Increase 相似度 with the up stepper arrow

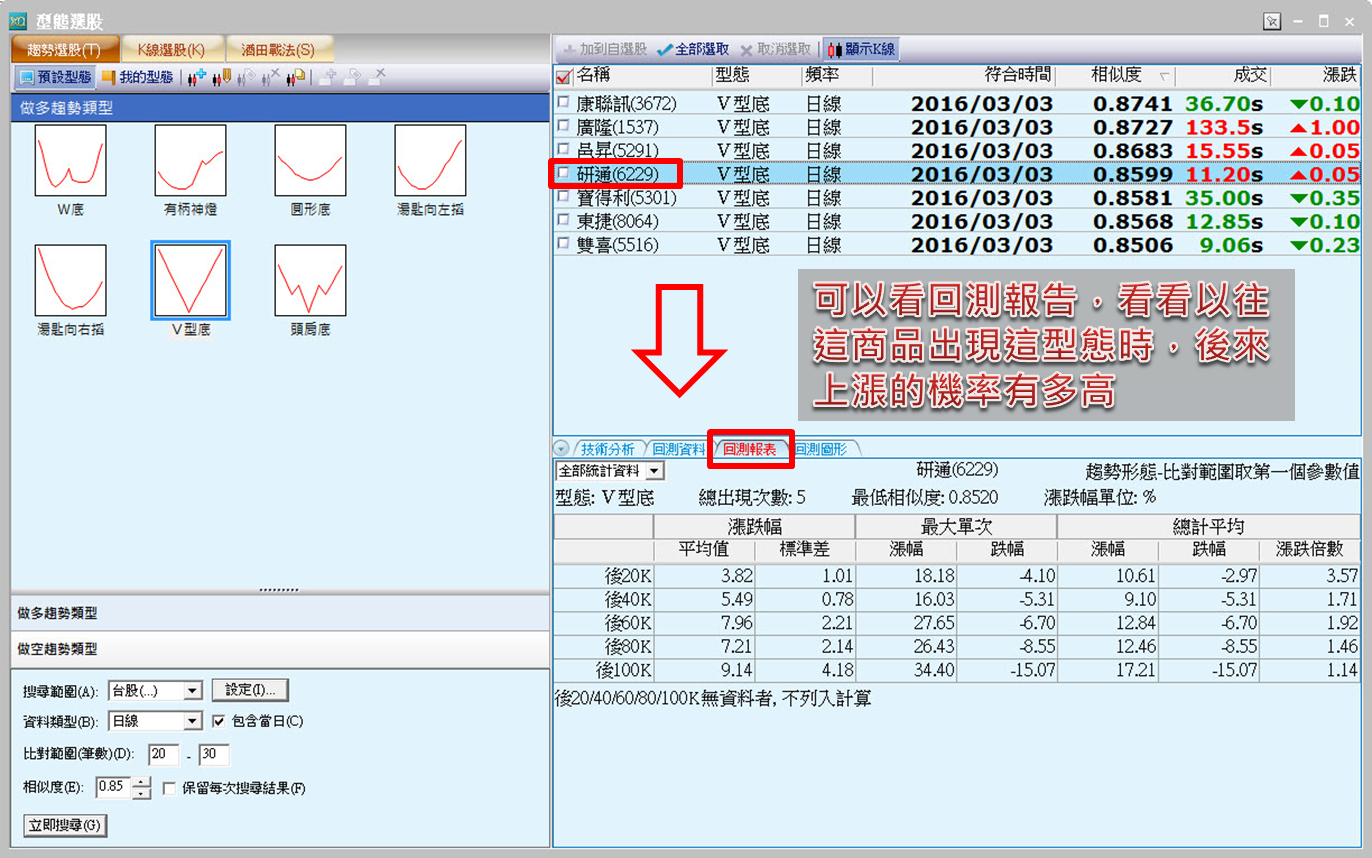[142, 782]
